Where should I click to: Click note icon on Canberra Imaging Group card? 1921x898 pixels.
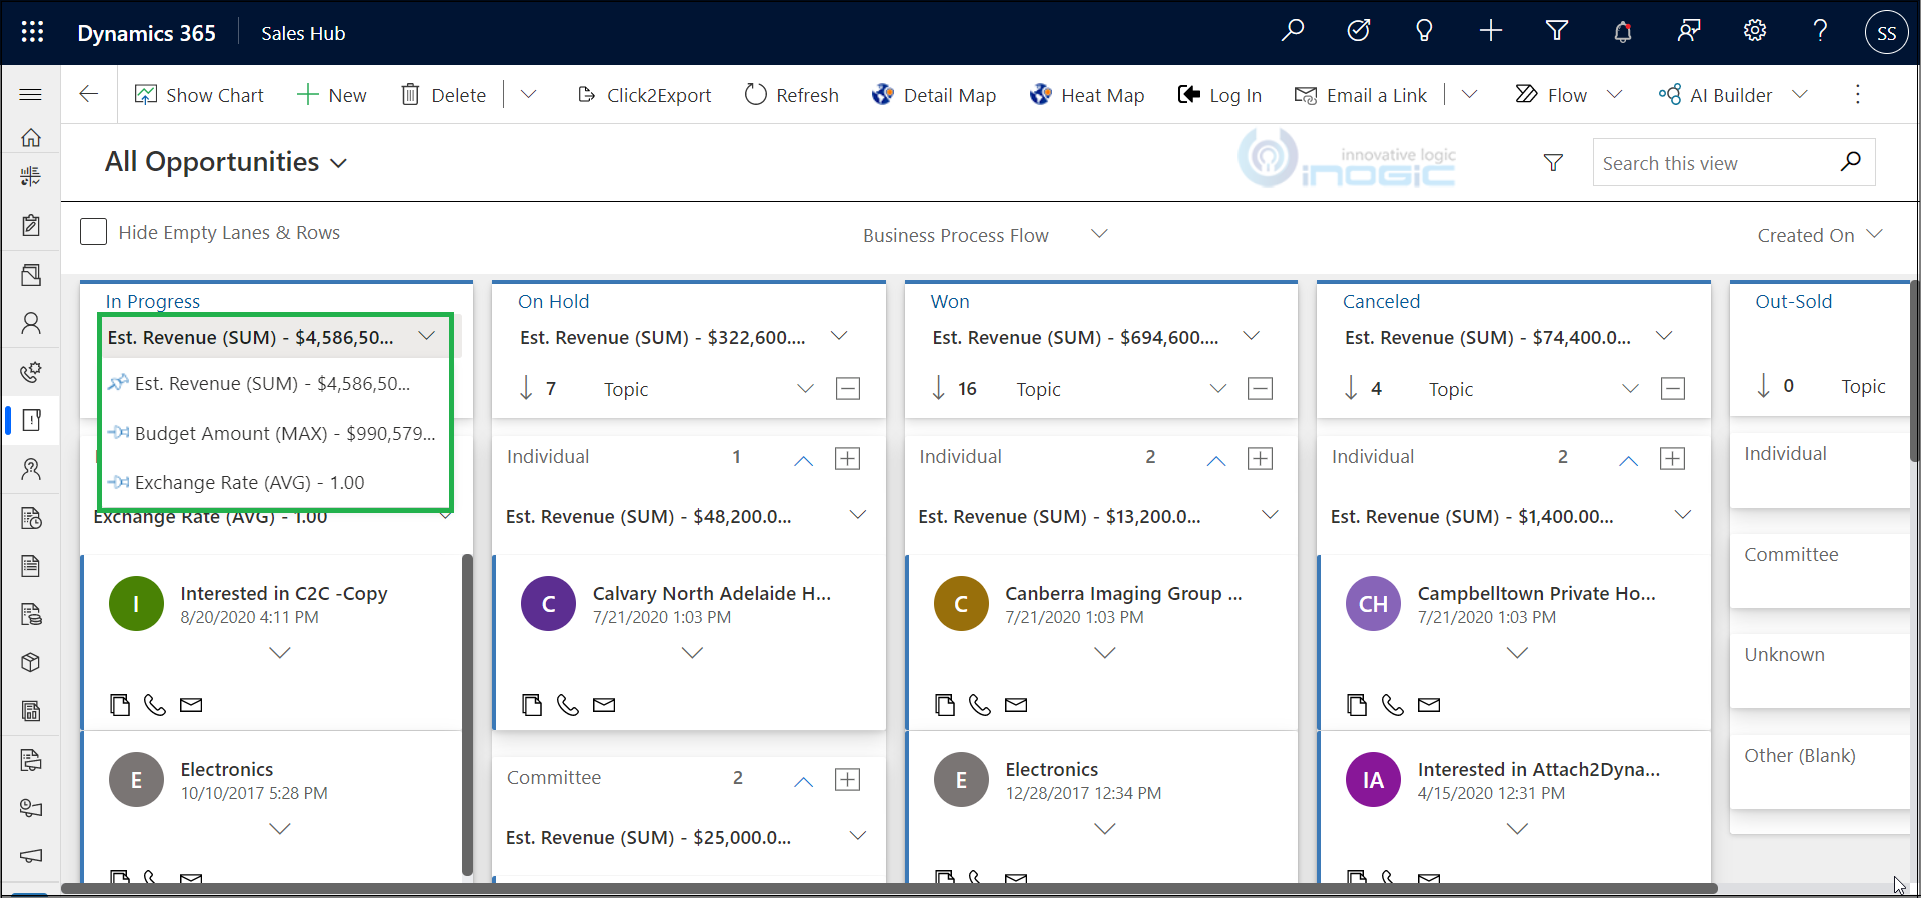[944, 705]
